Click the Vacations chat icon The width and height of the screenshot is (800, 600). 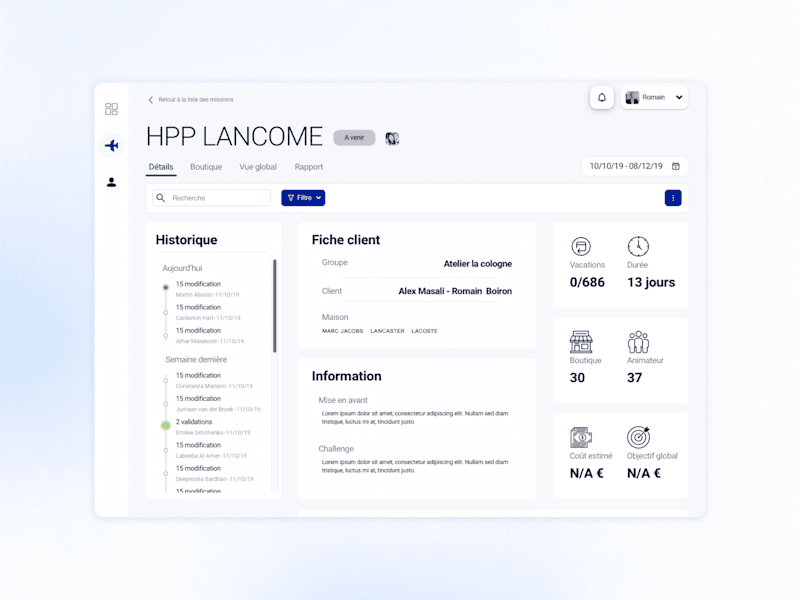coord(581,246)
